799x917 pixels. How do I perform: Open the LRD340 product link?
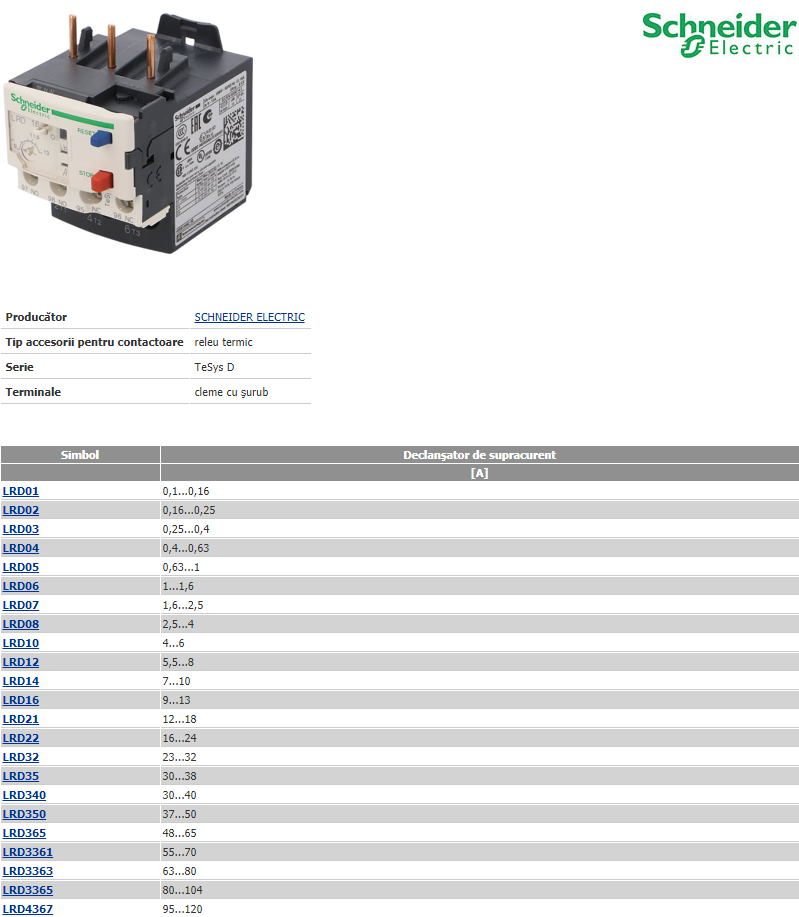click(x=25, y=795)
